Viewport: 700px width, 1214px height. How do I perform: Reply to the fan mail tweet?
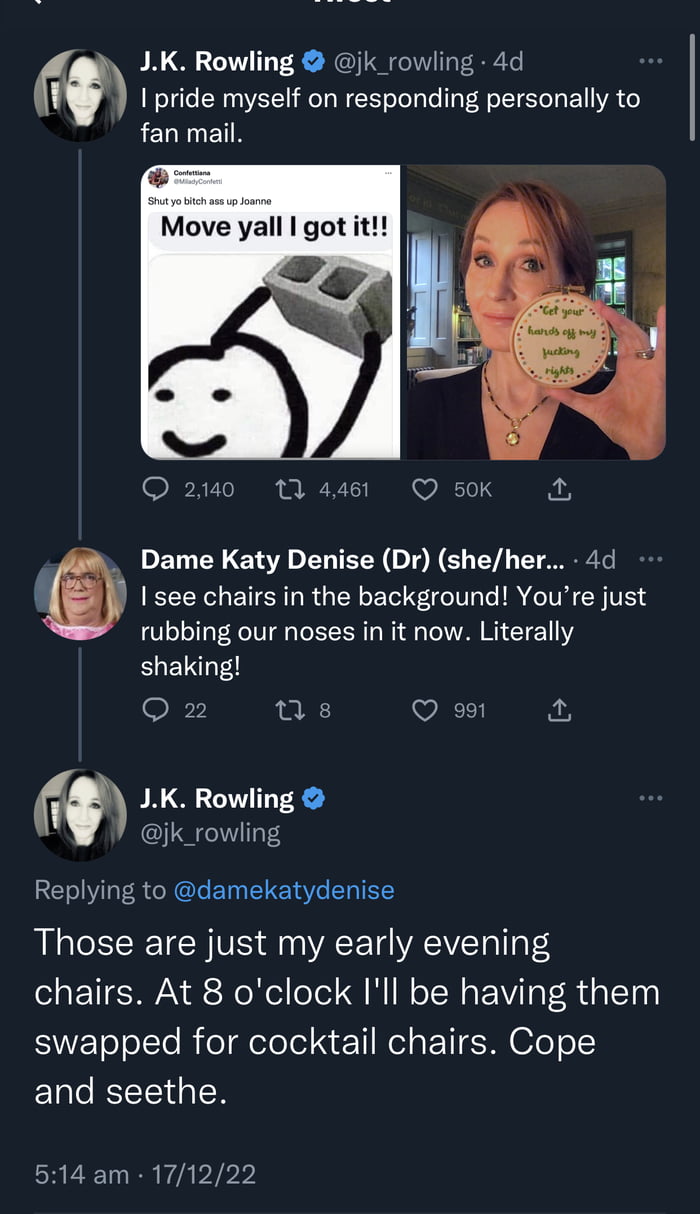coord(156,489)
